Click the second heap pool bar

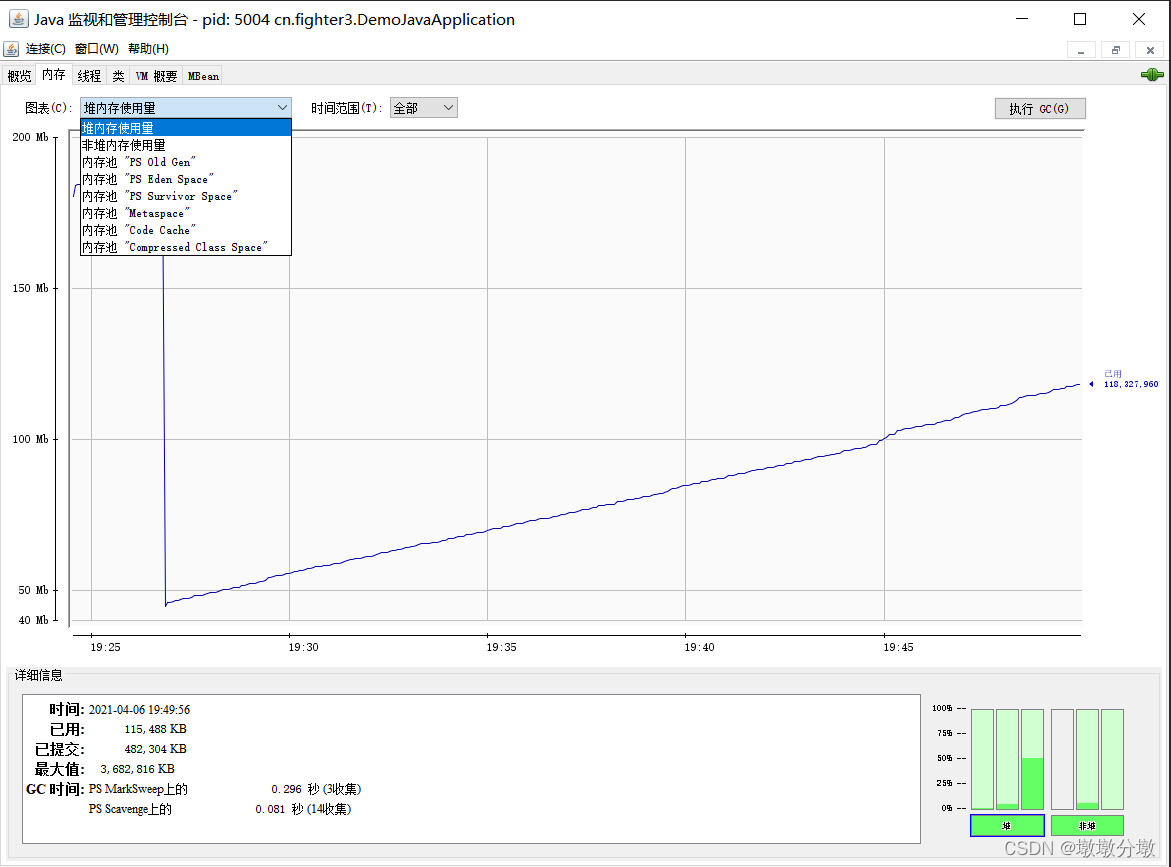pos(1007,759)
